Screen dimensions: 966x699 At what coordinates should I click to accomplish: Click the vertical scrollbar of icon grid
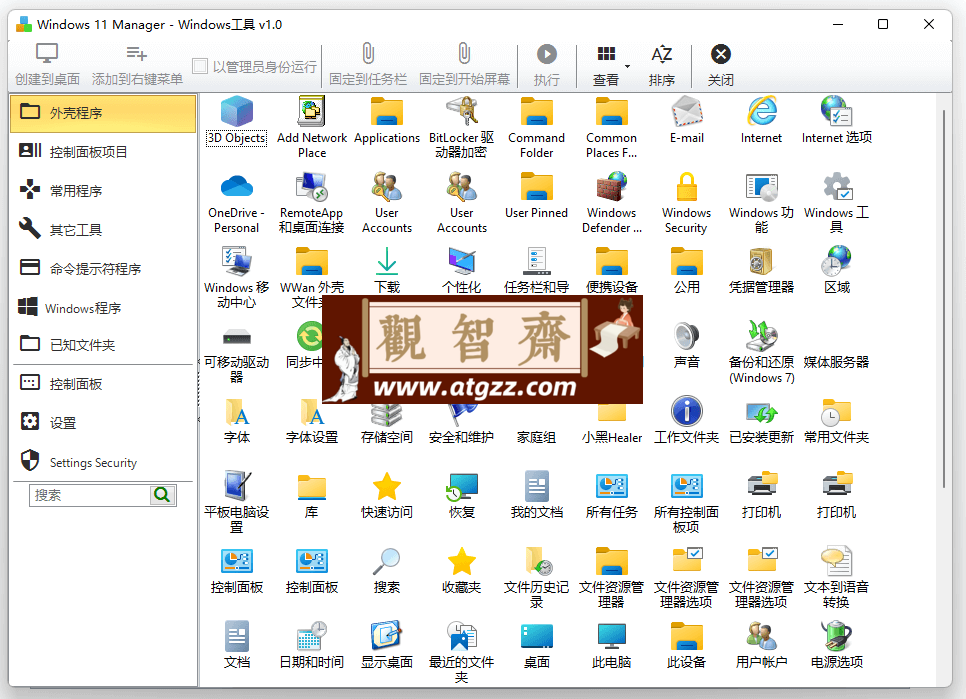[x=943, y=299]
